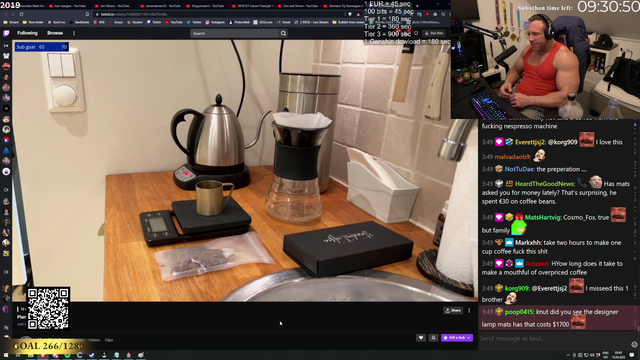The width and height of the screenshot is (640, 360).
Task: Click username MatsHartvig in chat
Action: pos(543,217)
